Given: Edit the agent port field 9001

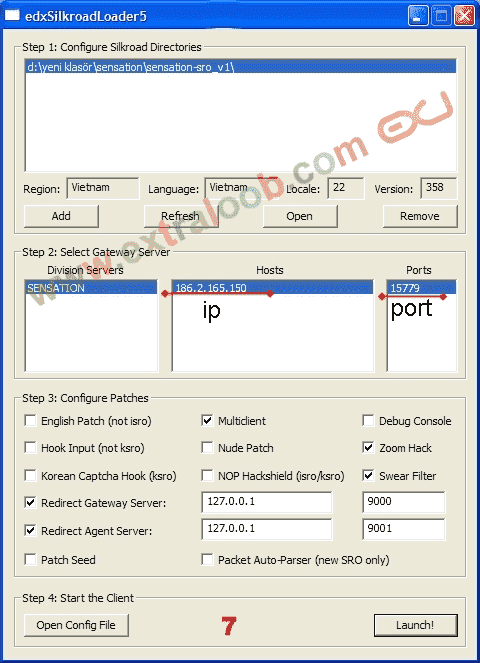Looking at the screenshot, I should point(403,529).
